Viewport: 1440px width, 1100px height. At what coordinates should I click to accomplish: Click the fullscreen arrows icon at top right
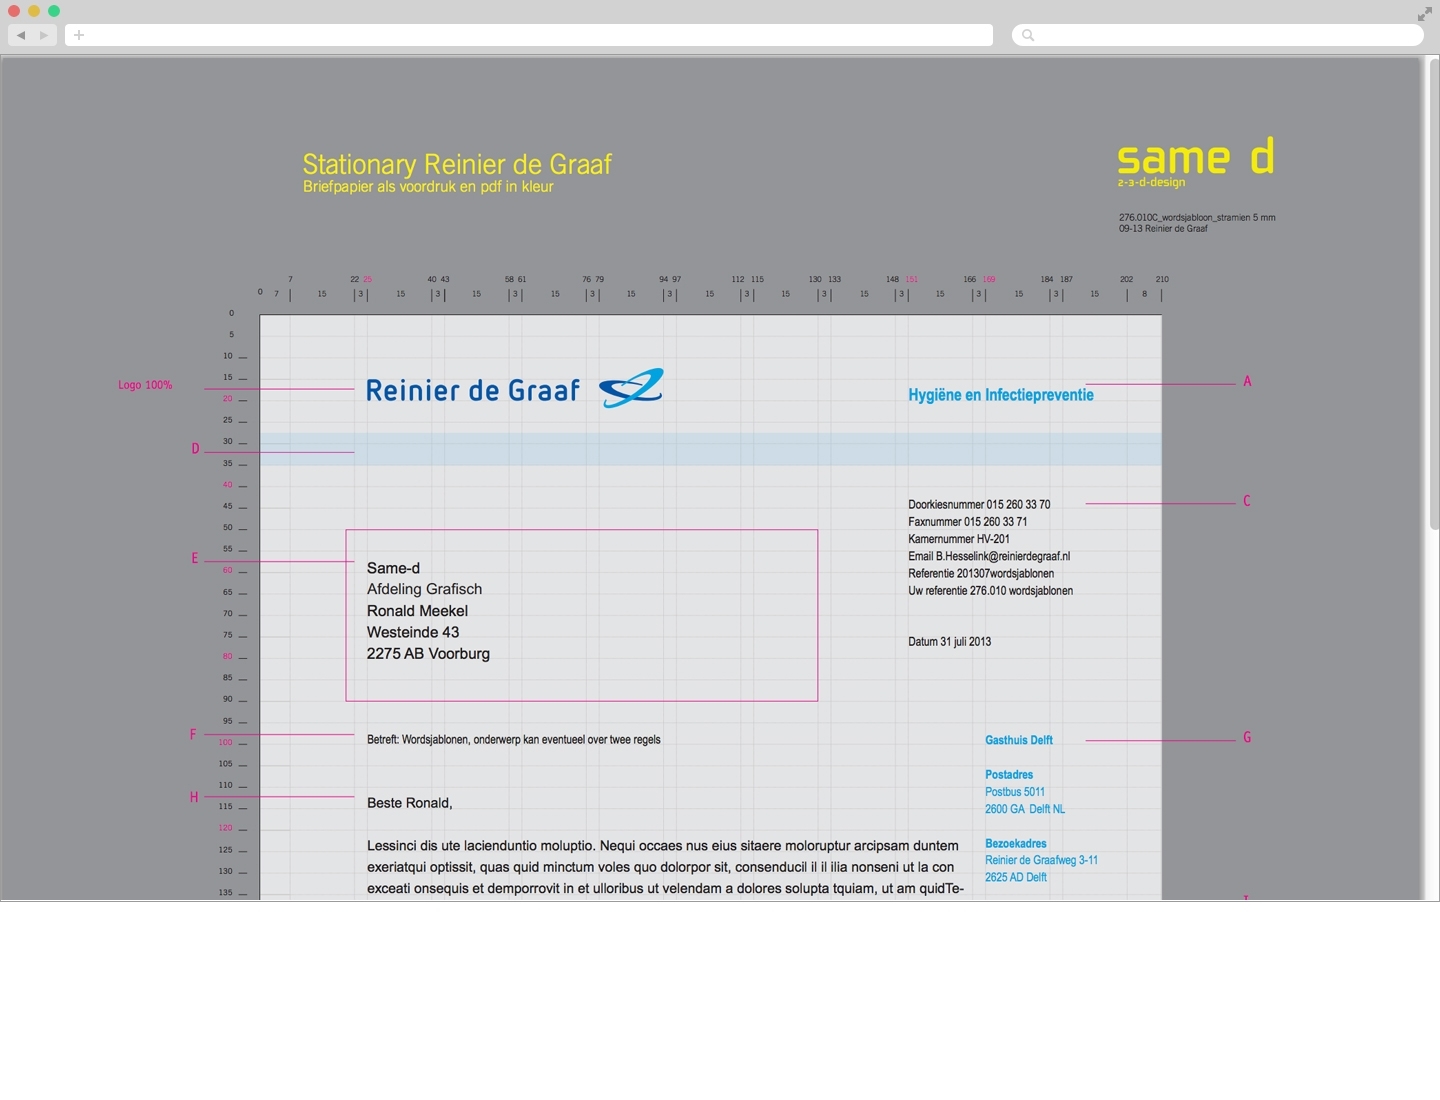click(x=1424, y=14)
